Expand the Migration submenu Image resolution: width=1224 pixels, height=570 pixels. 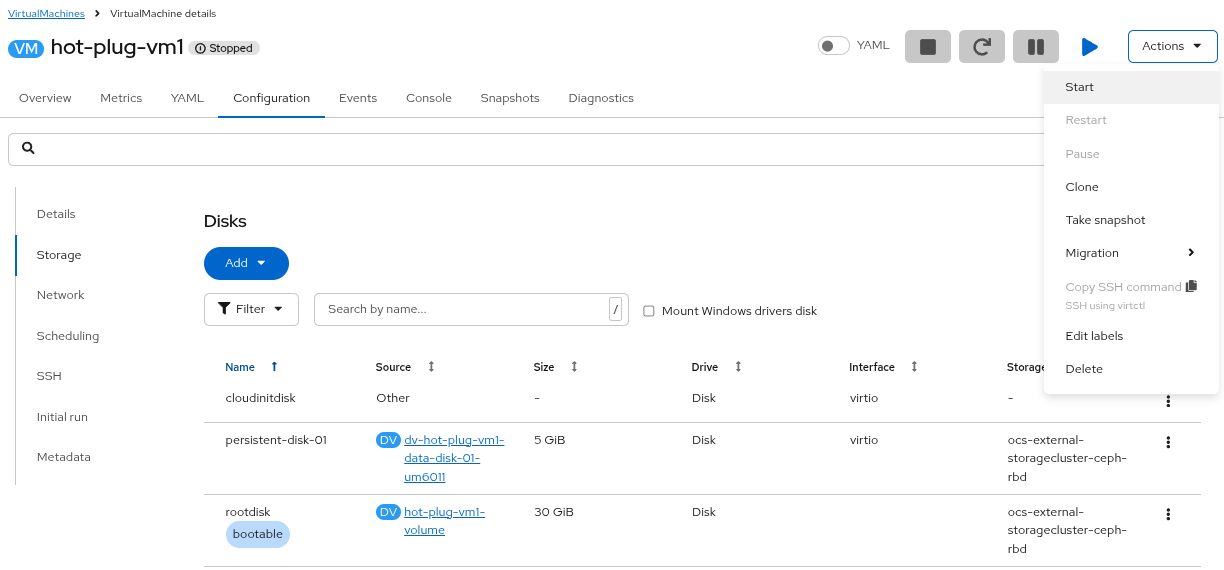coord(1130,253)
